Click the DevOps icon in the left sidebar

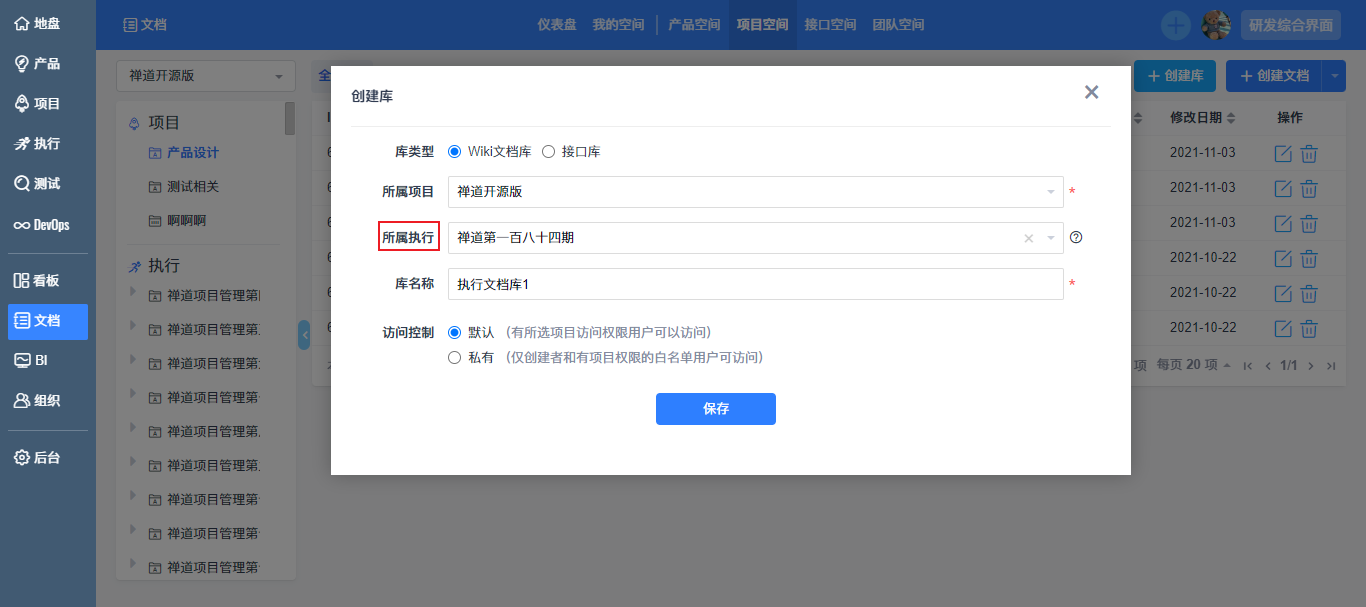pyautogui.click(x=46, y=224)
